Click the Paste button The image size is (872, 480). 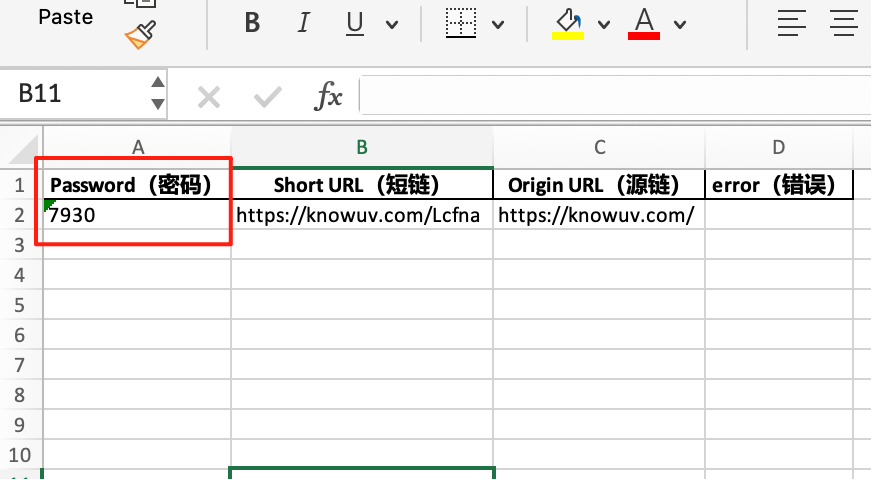pos(65,17)
